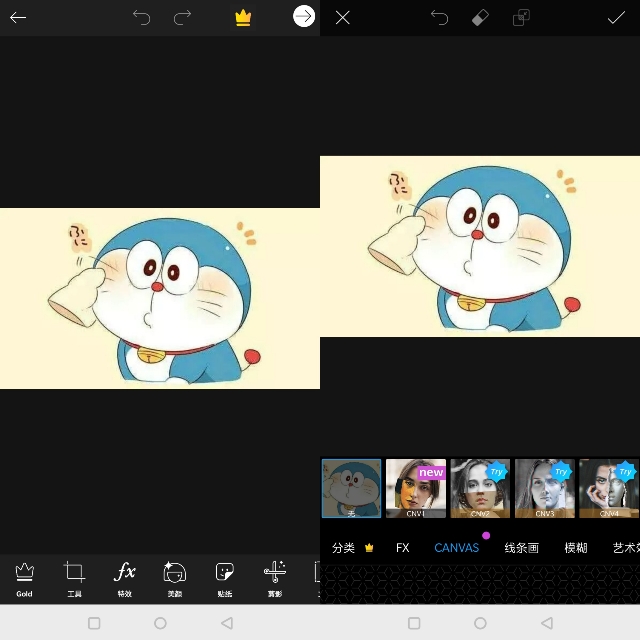Choose the CNV2 effect thumbnail
Image resolution: width=640 pixels, height=640 pixels.
point(480,489)
